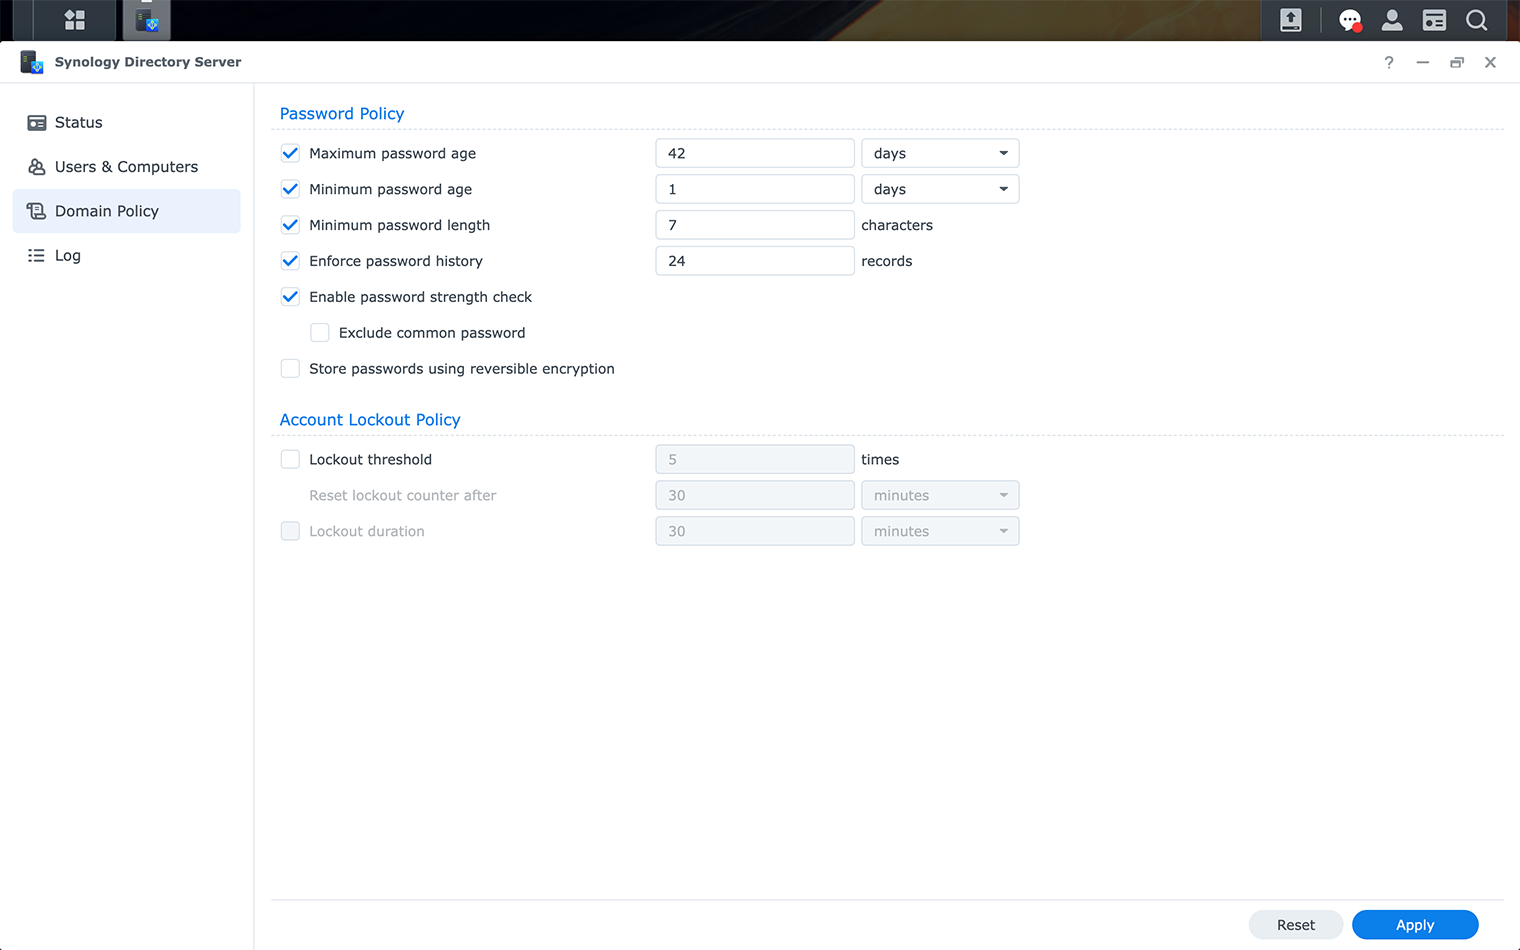Open the widgets panel icon
The height and width of the screenshot is (950, 1520).
pos(1434,20)
